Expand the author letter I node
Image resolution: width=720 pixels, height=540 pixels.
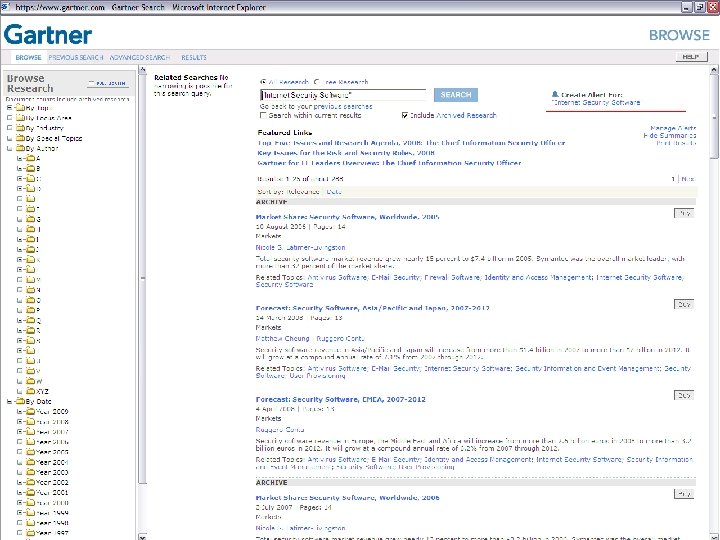point(19,239)
